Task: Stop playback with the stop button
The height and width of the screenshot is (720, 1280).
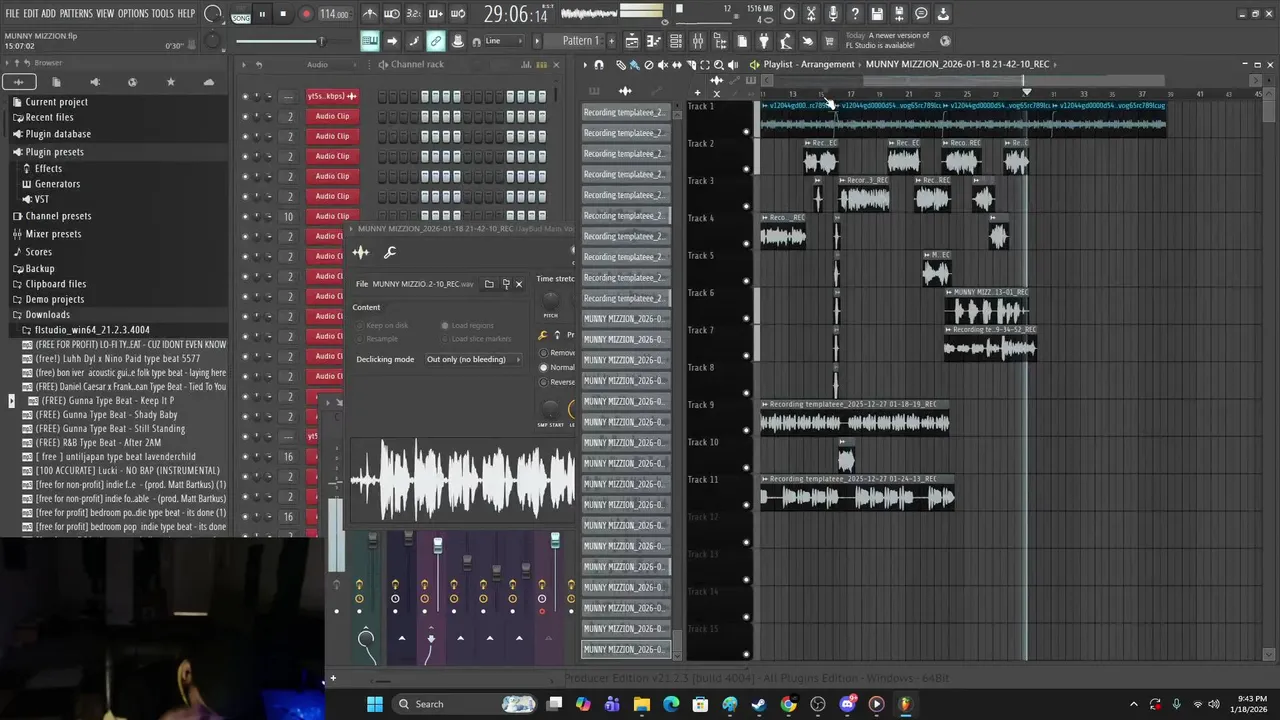Action: [x=283, y=14]
